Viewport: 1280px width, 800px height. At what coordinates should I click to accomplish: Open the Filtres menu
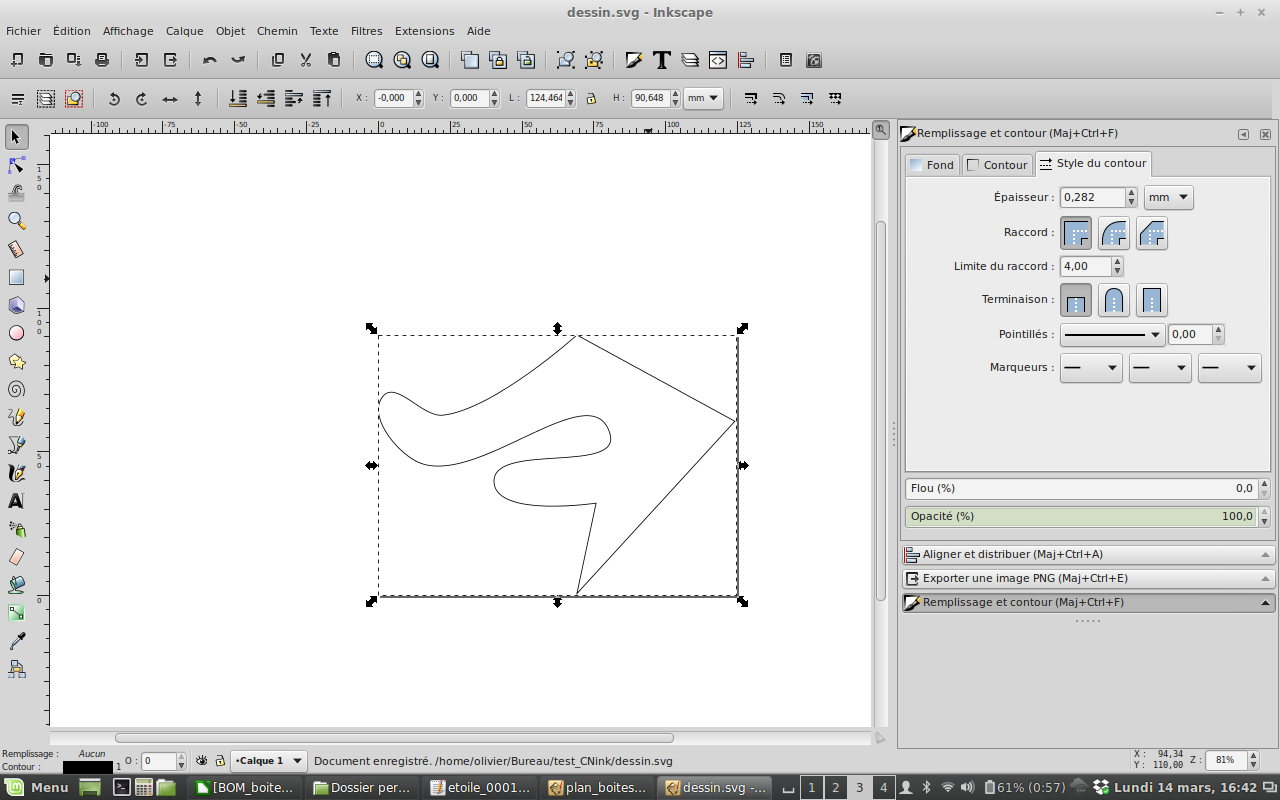point(366,31)
